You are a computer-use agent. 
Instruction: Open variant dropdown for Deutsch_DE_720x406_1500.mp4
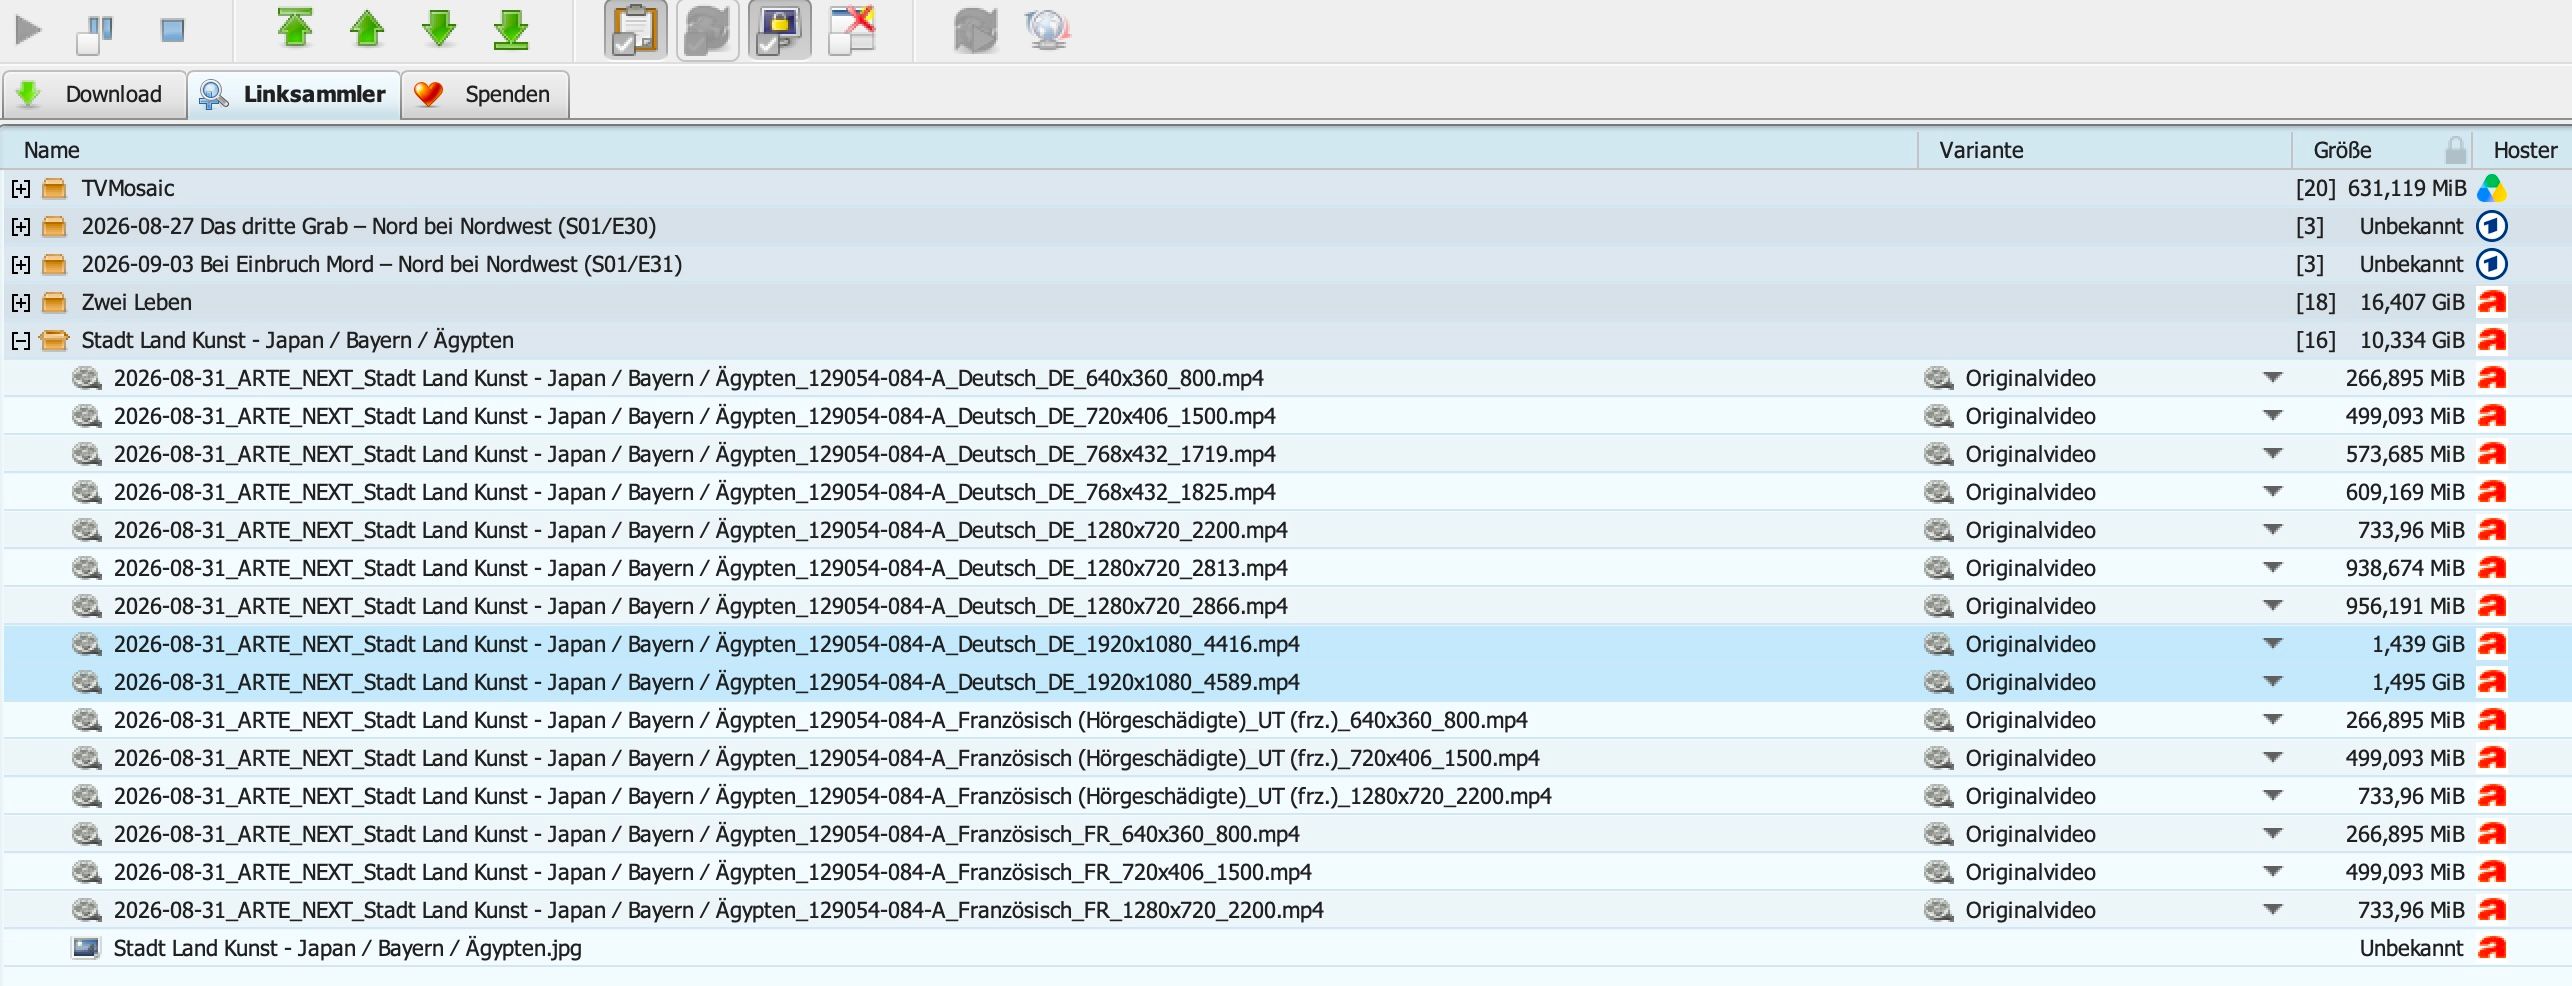coord(2273,416)
